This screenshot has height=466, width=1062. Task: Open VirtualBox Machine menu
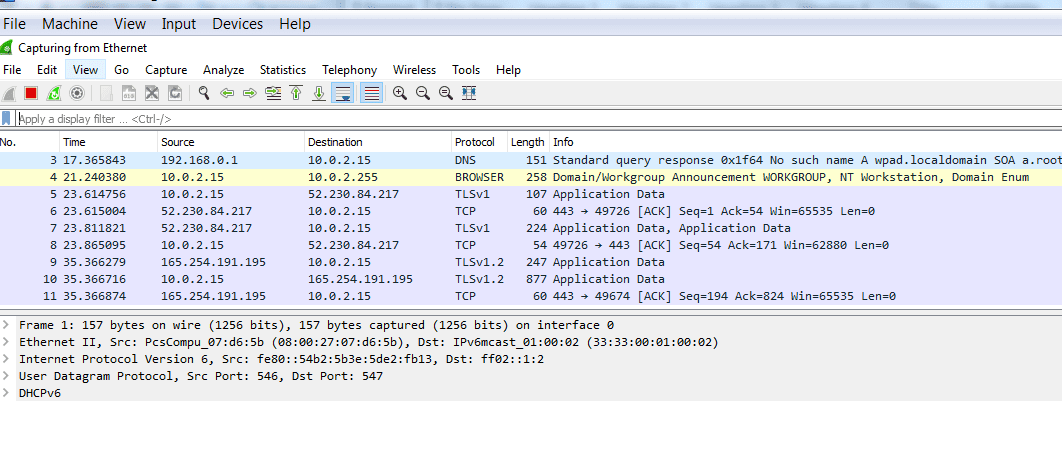tap(70, 24)
